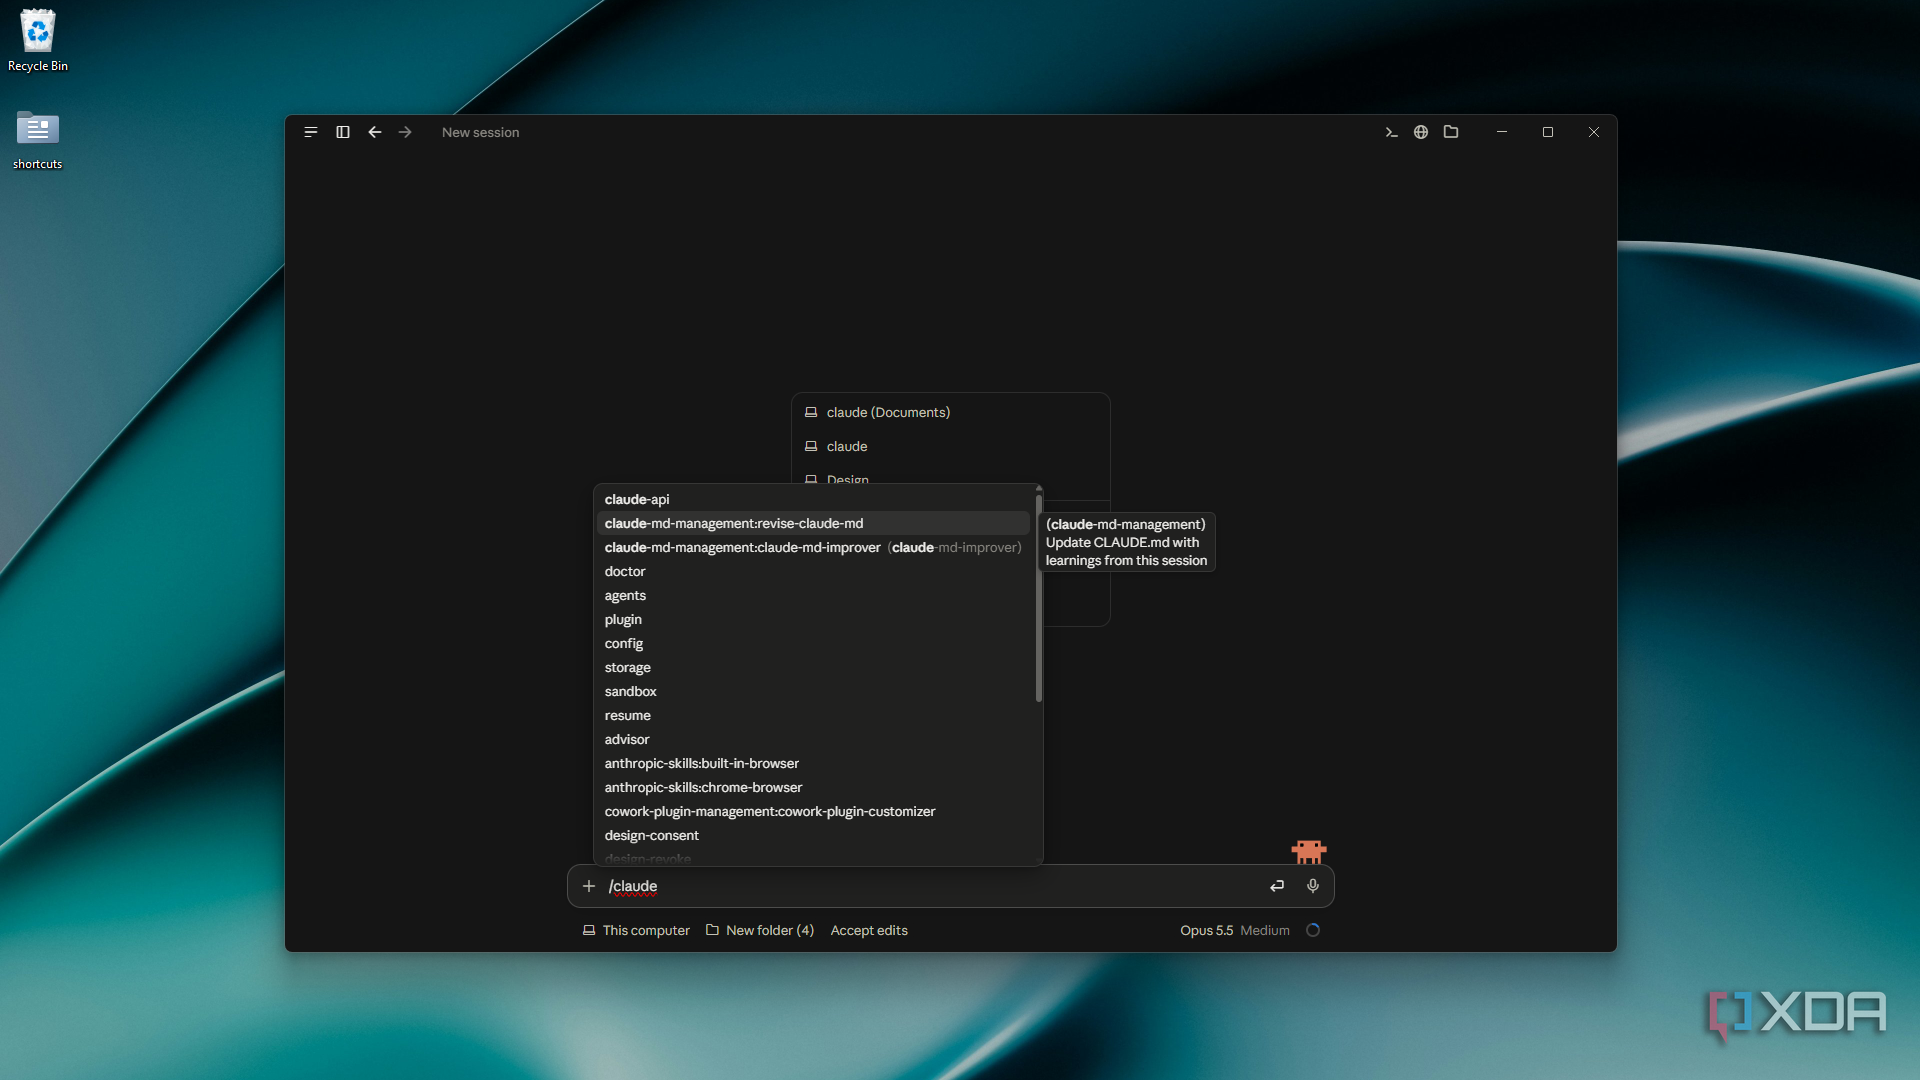
Task: Select the claude (Documents) folder
Action: click(950, 412)
